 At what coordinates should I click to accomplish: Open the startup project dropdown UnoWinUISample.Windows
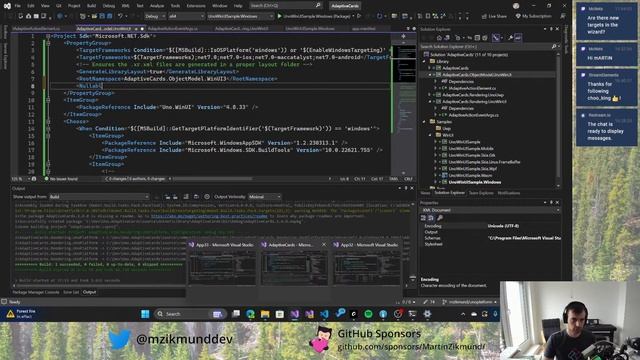[240, 16]
